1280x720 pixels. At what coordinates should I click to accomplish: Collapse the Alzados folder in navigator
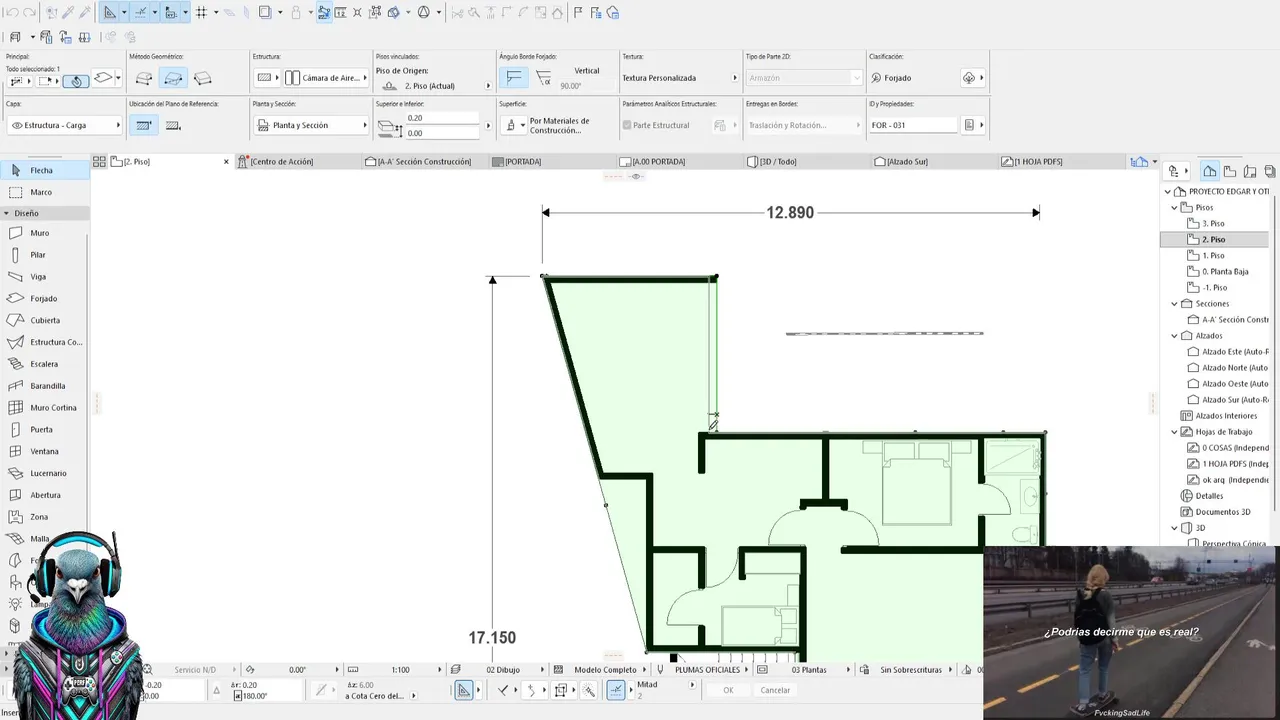(1175, 335)
